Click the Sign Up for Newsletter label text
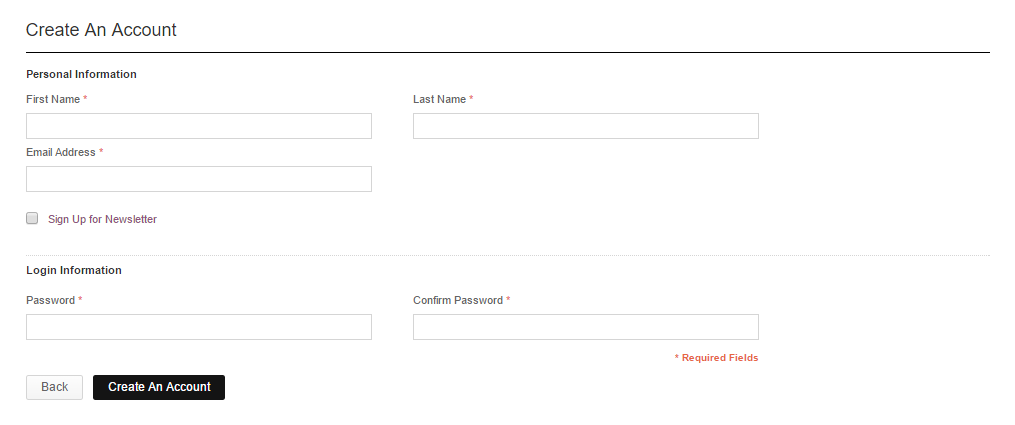 pos(102,219)
